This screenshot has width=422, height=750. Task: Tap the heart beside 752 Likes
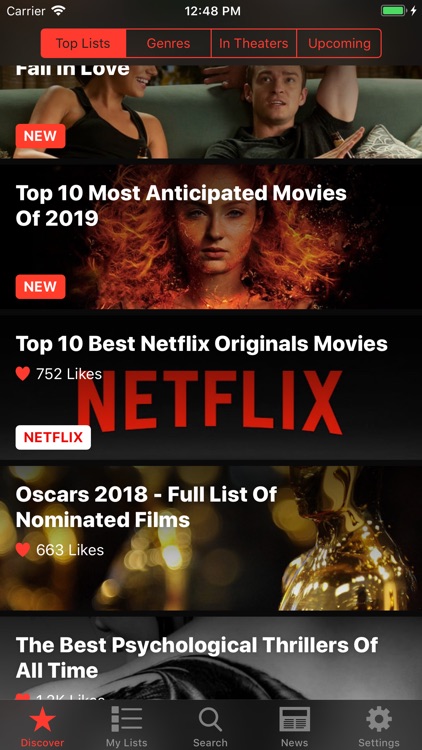point(22,374)
